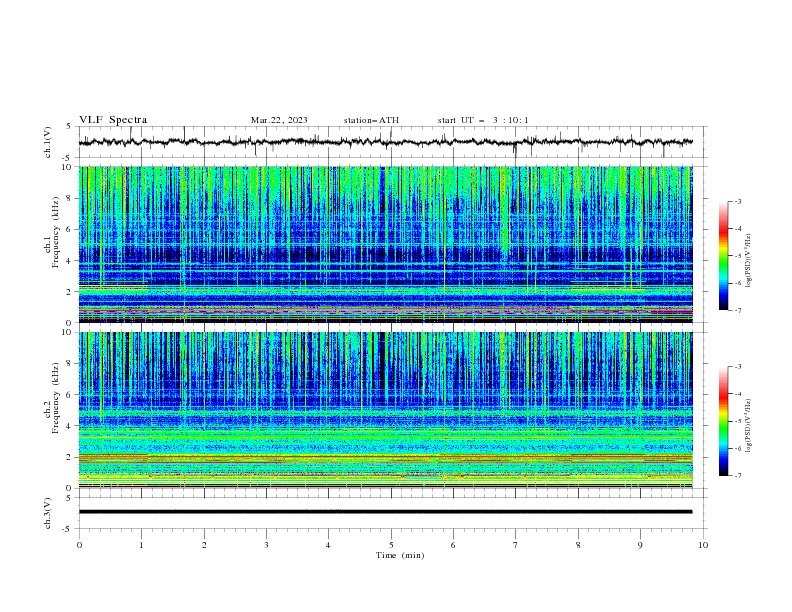Click the "Time (min)" axis title
This screenshot has width=792, height=612.
(x=400, y=555)
